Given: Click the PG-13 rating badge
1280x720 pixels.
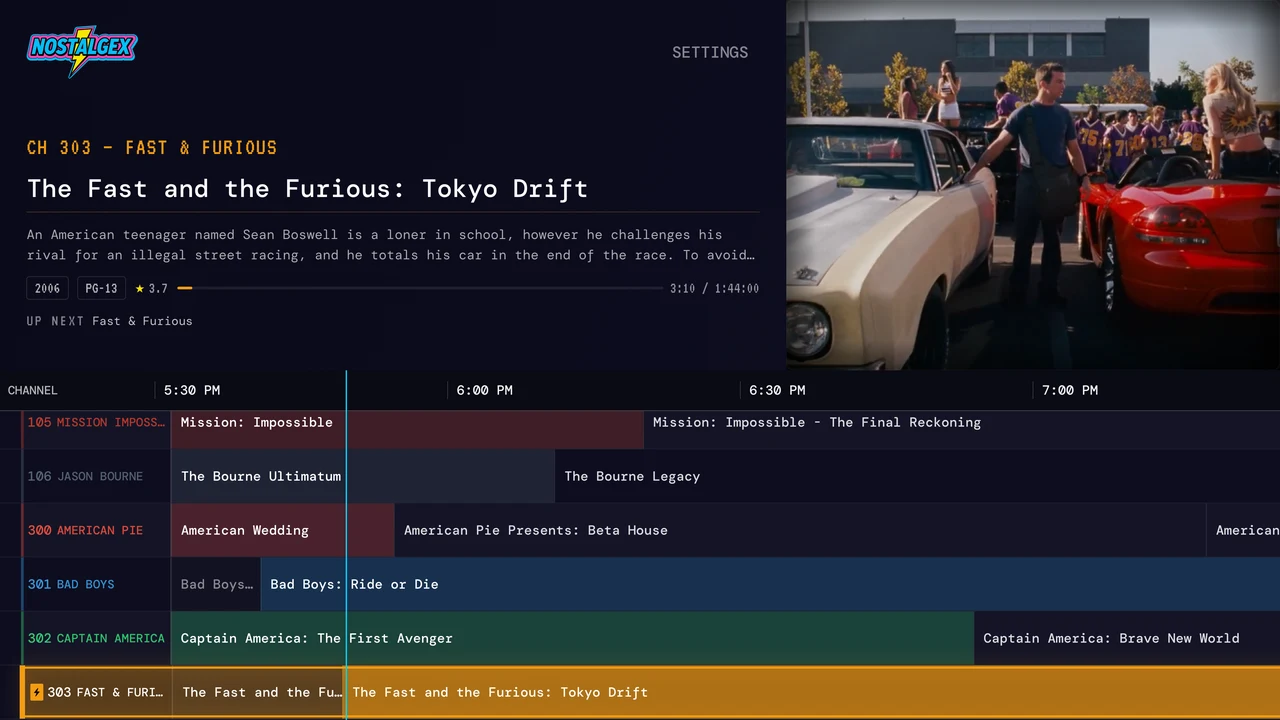Looking at the screenshot, I should point(101,288).
